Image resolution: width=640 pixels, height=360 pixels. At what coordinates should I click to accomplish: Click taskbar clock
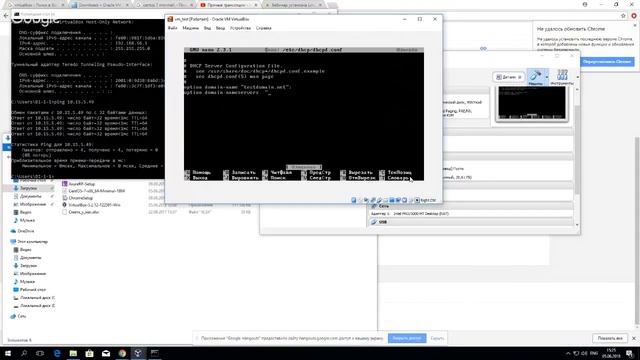click(611, 353)
